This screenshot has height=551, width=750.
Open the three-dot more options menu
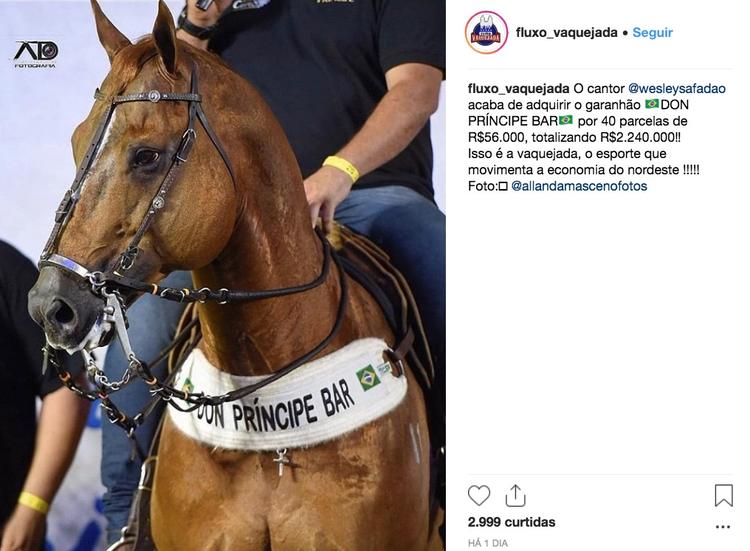tap(723, 527)
